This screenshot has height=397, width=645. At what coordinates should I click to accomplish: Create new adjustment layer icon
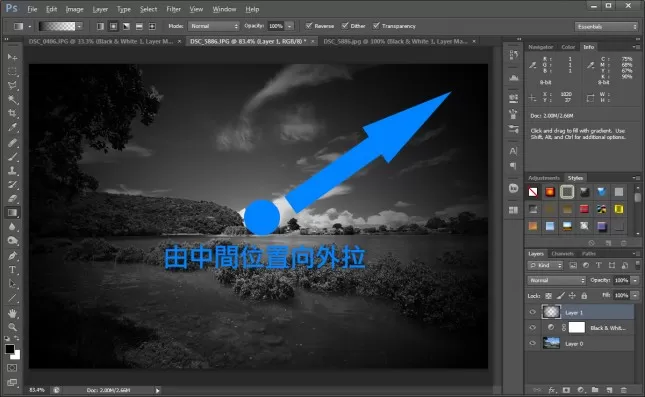click(x=581, y=390)
